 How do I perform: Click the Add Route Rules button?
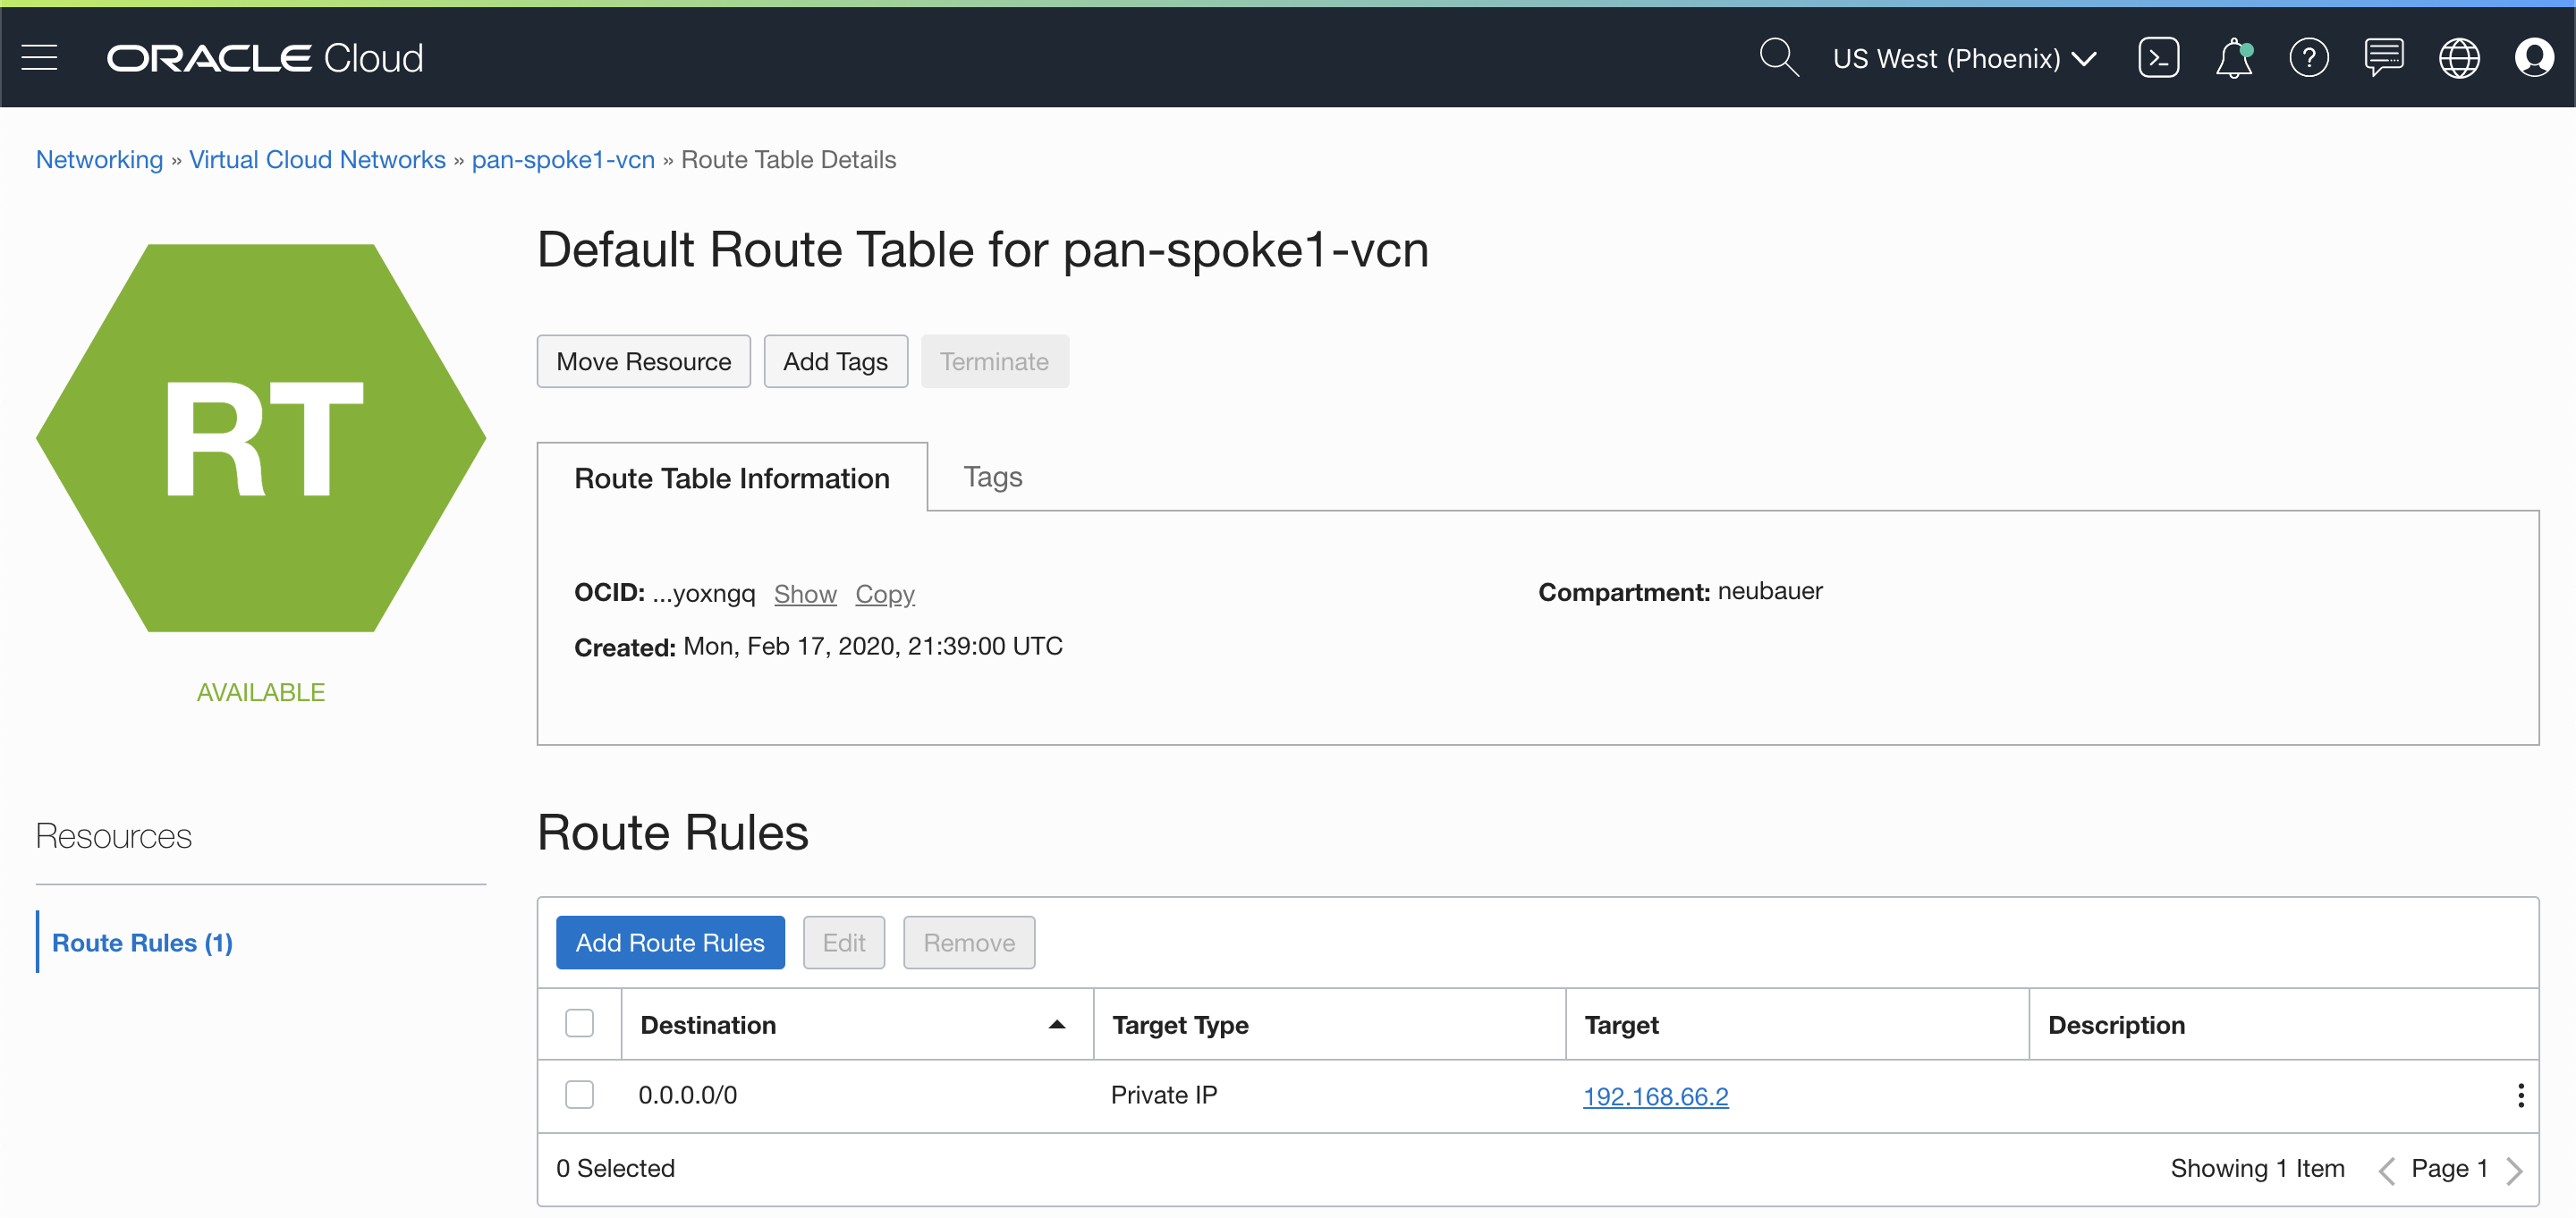coord(669,942)
